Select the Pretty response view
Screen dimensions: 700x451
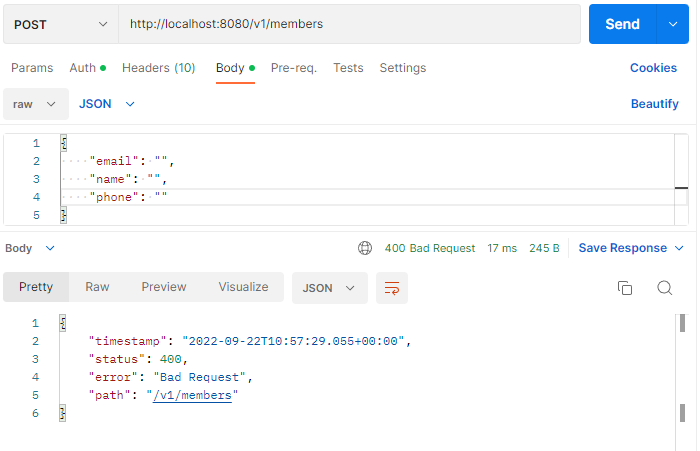click(x=36, y=287)
